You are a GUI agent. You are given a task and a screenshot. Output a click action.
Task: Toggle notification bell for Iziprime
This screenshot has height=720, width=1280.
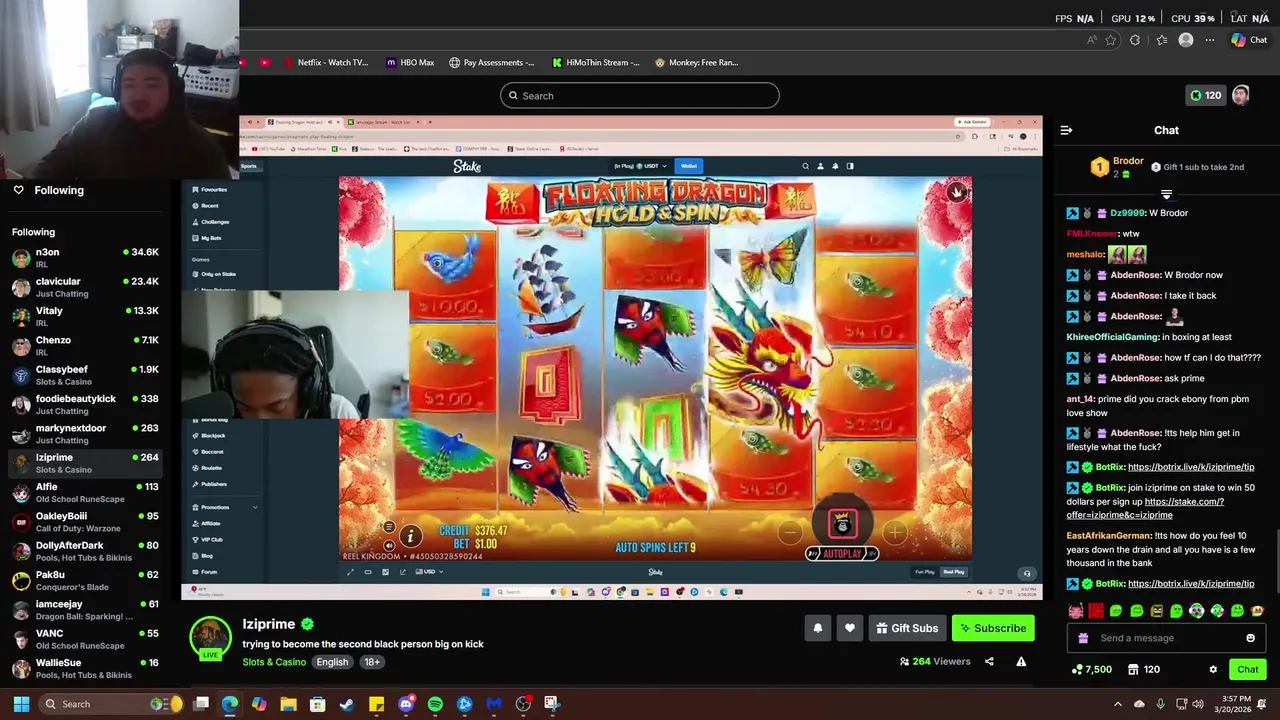coord(817,628)
